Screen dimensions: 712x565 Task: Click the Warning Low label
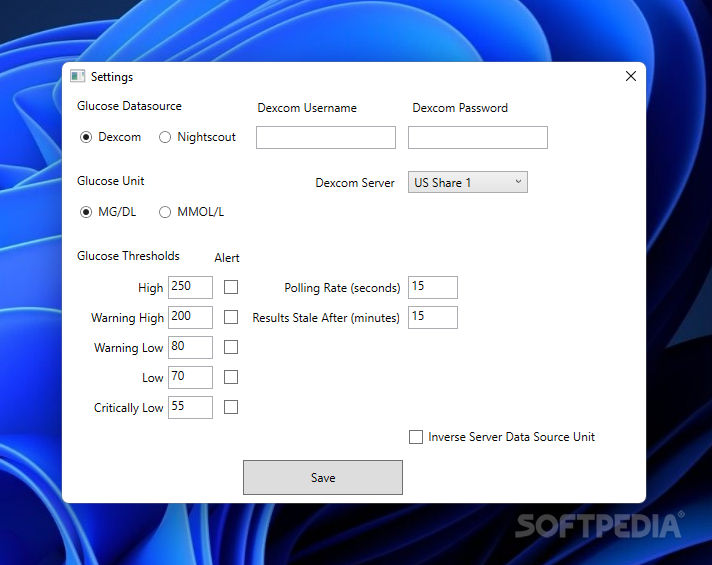pyautogui.click(x=129, y=348)
